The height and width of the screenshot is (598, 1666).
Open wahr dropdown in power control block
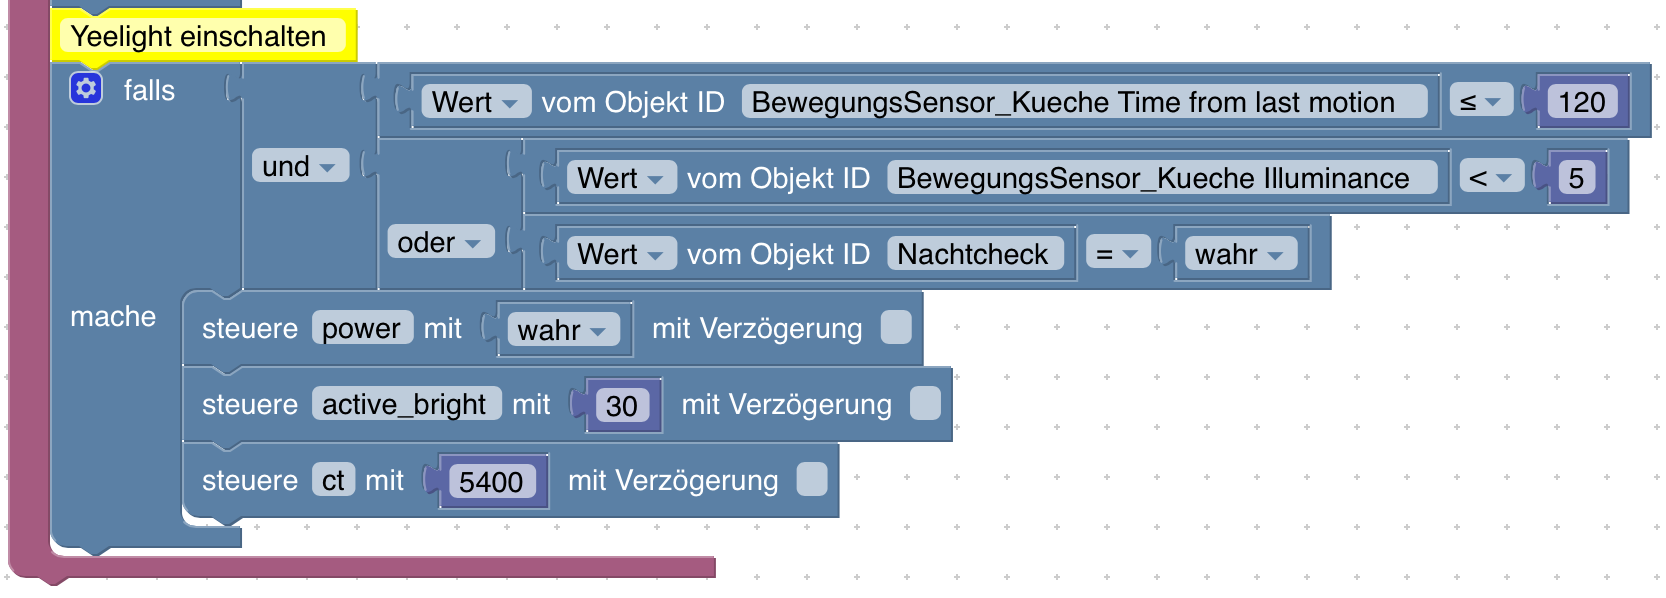[563, 330]
